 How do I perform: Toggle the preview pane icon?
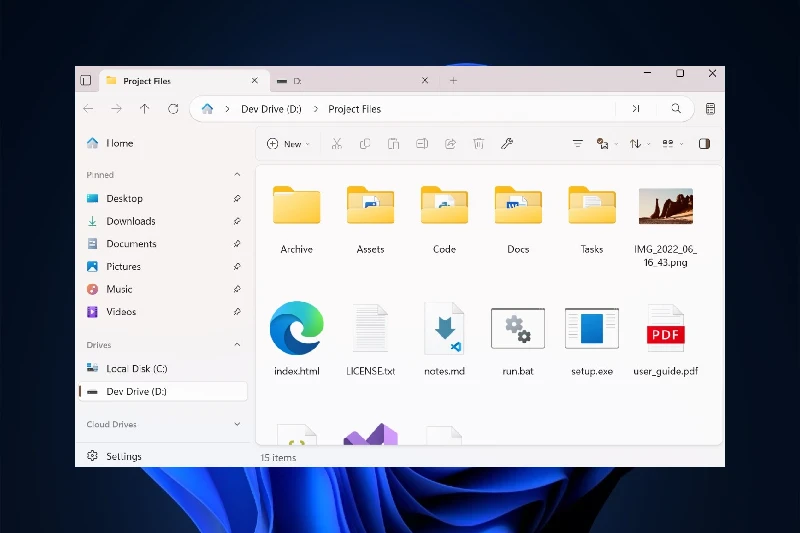point(704,144)
